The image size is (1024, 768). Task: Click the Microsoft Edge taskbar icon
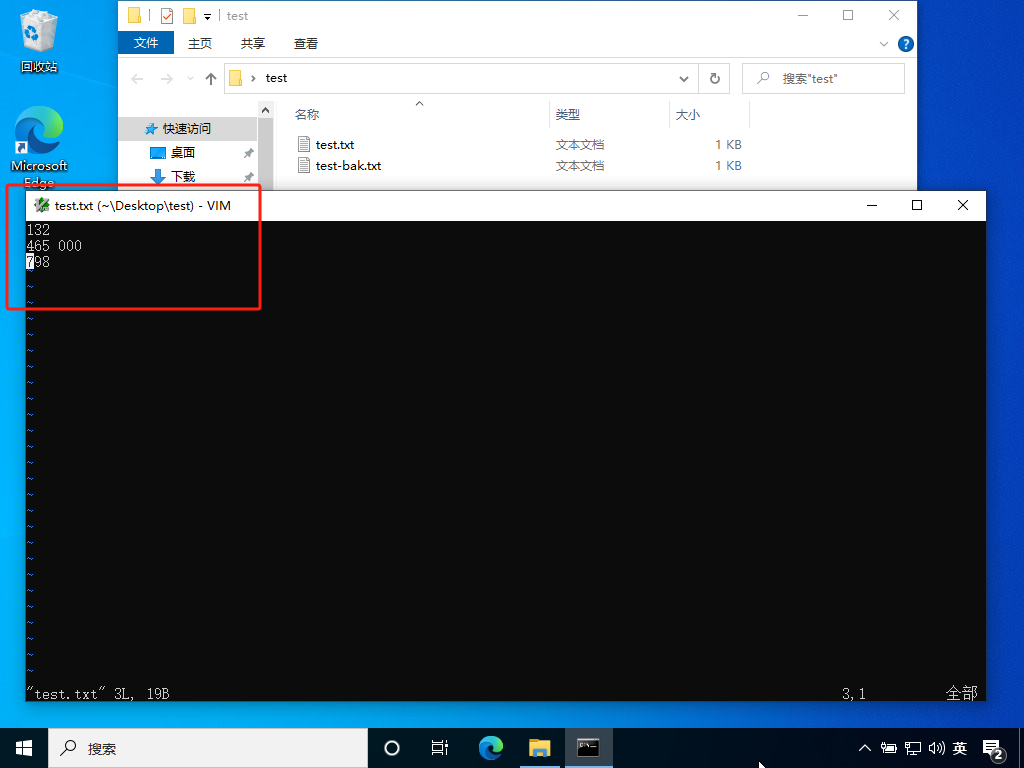click(490, 748)
